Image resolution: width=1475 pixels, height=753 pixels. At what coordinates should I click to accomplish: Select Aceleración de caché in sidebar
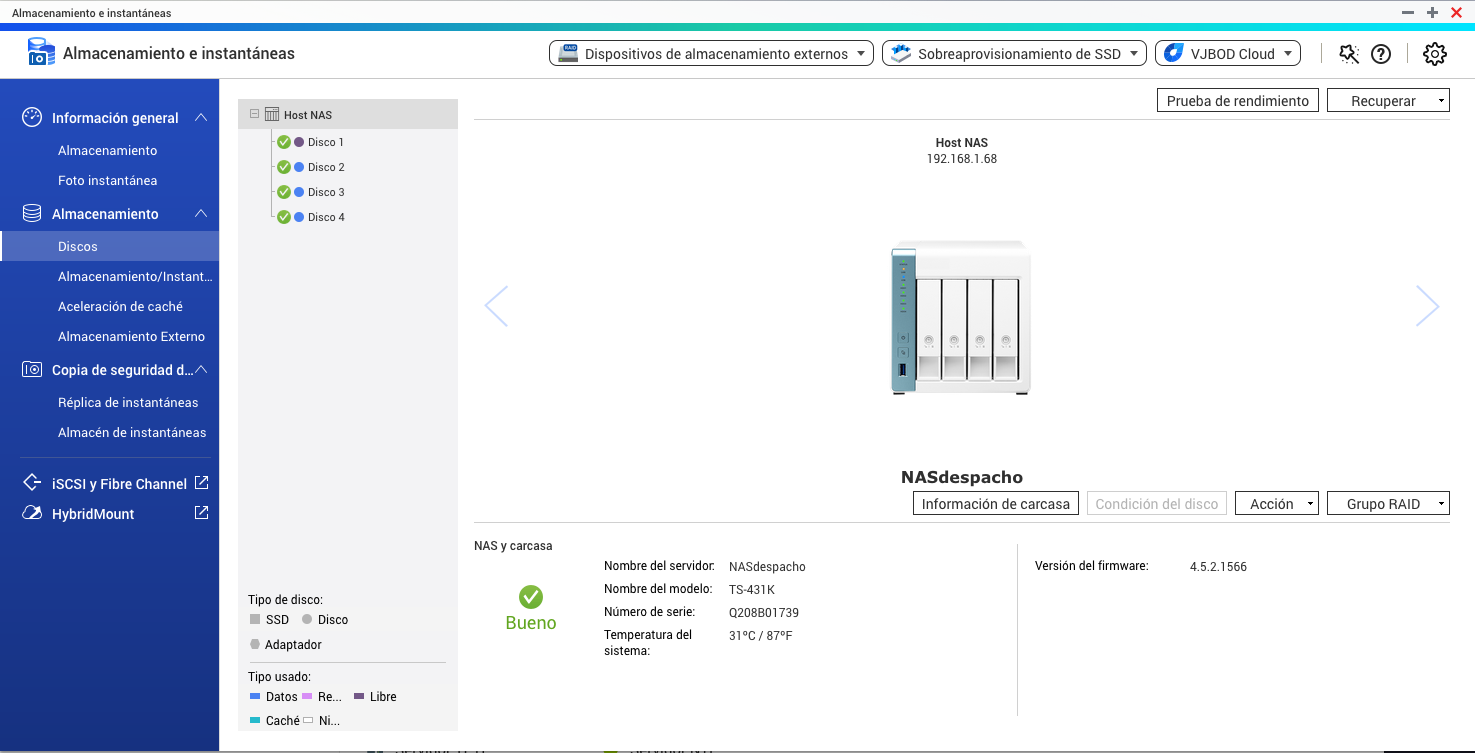120,307
